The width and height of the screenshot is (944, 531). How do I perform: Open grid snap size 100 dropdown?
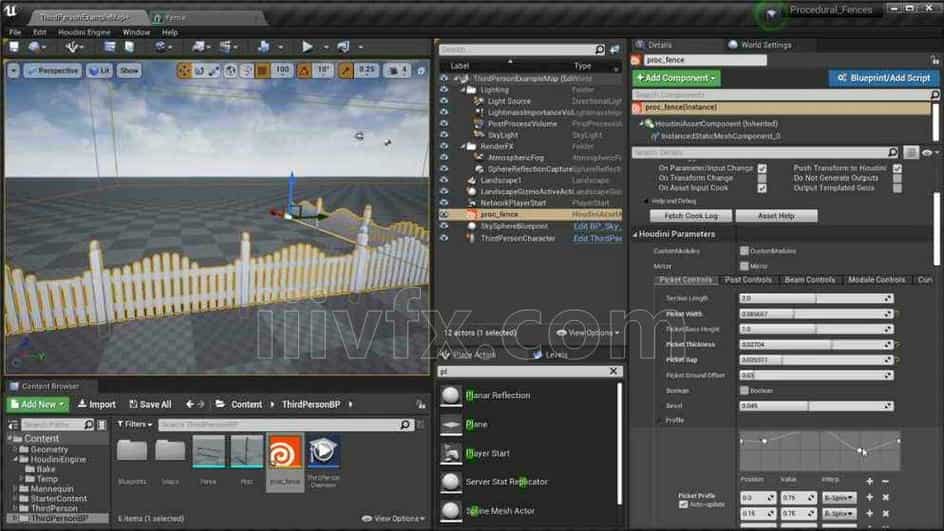pos(282,70)
